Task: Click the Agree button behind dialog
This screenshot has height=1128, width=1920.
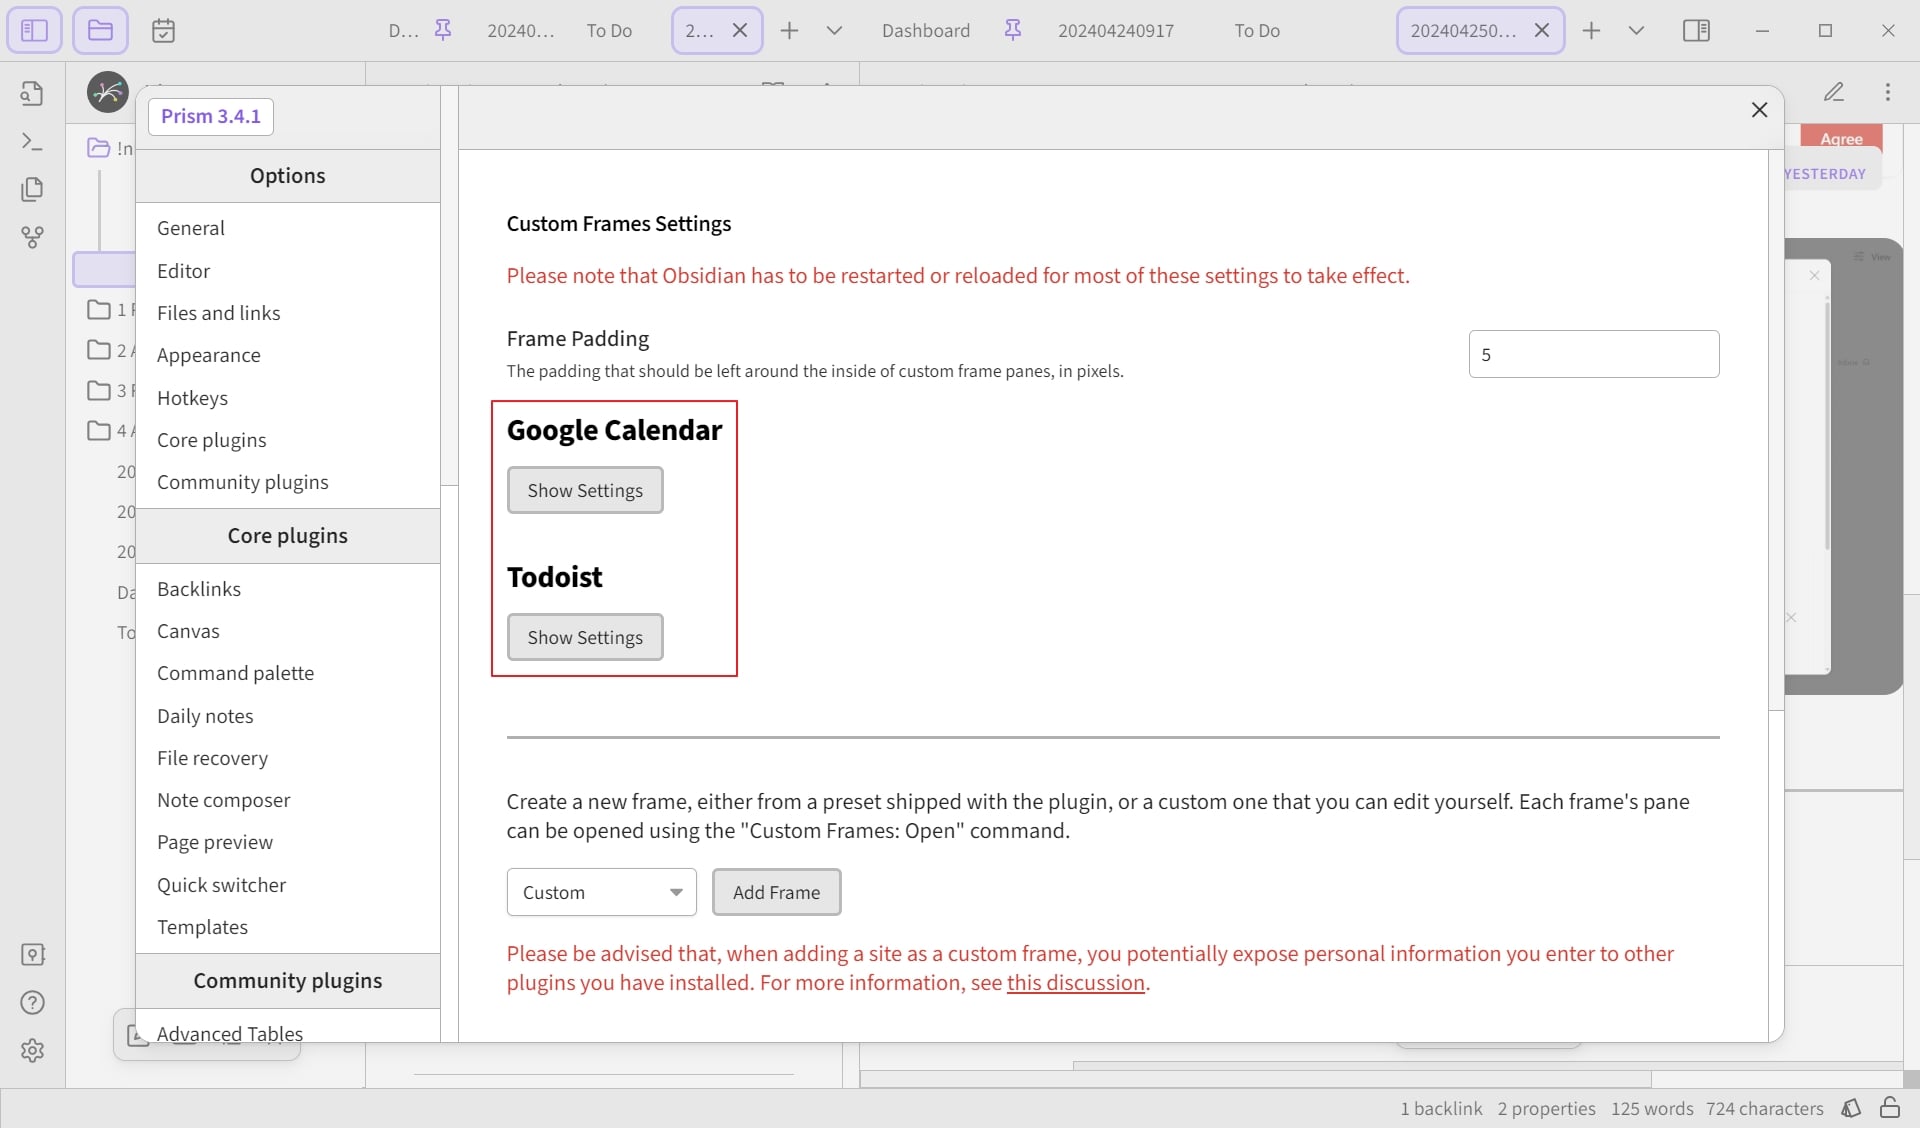Action: click(1841, 138)
